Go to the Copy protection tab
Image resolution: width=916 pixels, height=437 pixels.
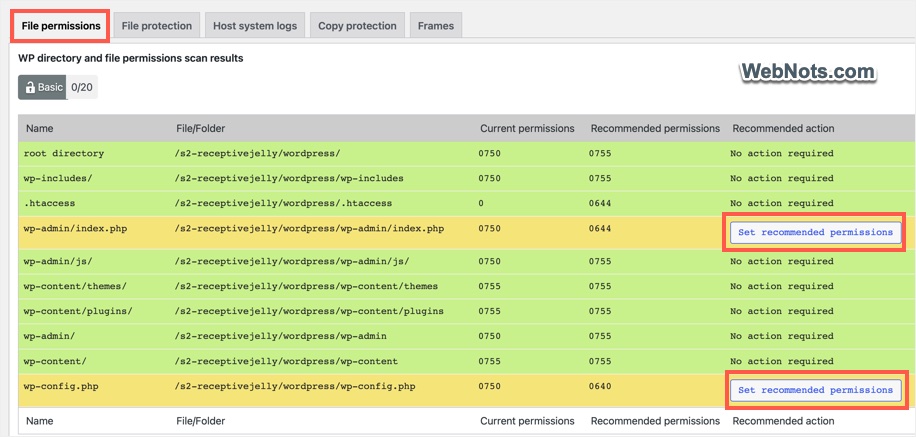click(357, 26)
